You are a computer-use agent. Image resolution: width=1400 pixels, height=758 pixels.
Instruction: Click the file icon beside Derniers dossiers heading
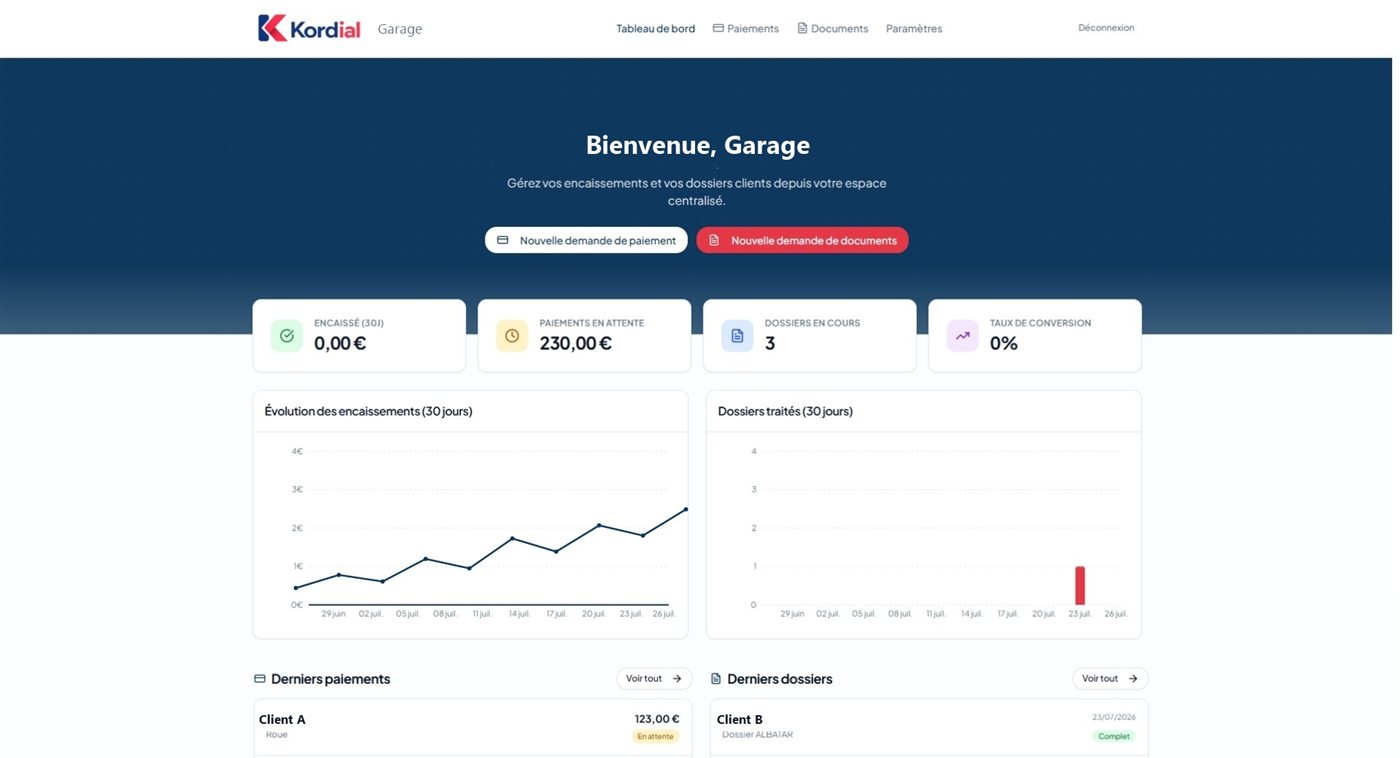coord(716,679)
